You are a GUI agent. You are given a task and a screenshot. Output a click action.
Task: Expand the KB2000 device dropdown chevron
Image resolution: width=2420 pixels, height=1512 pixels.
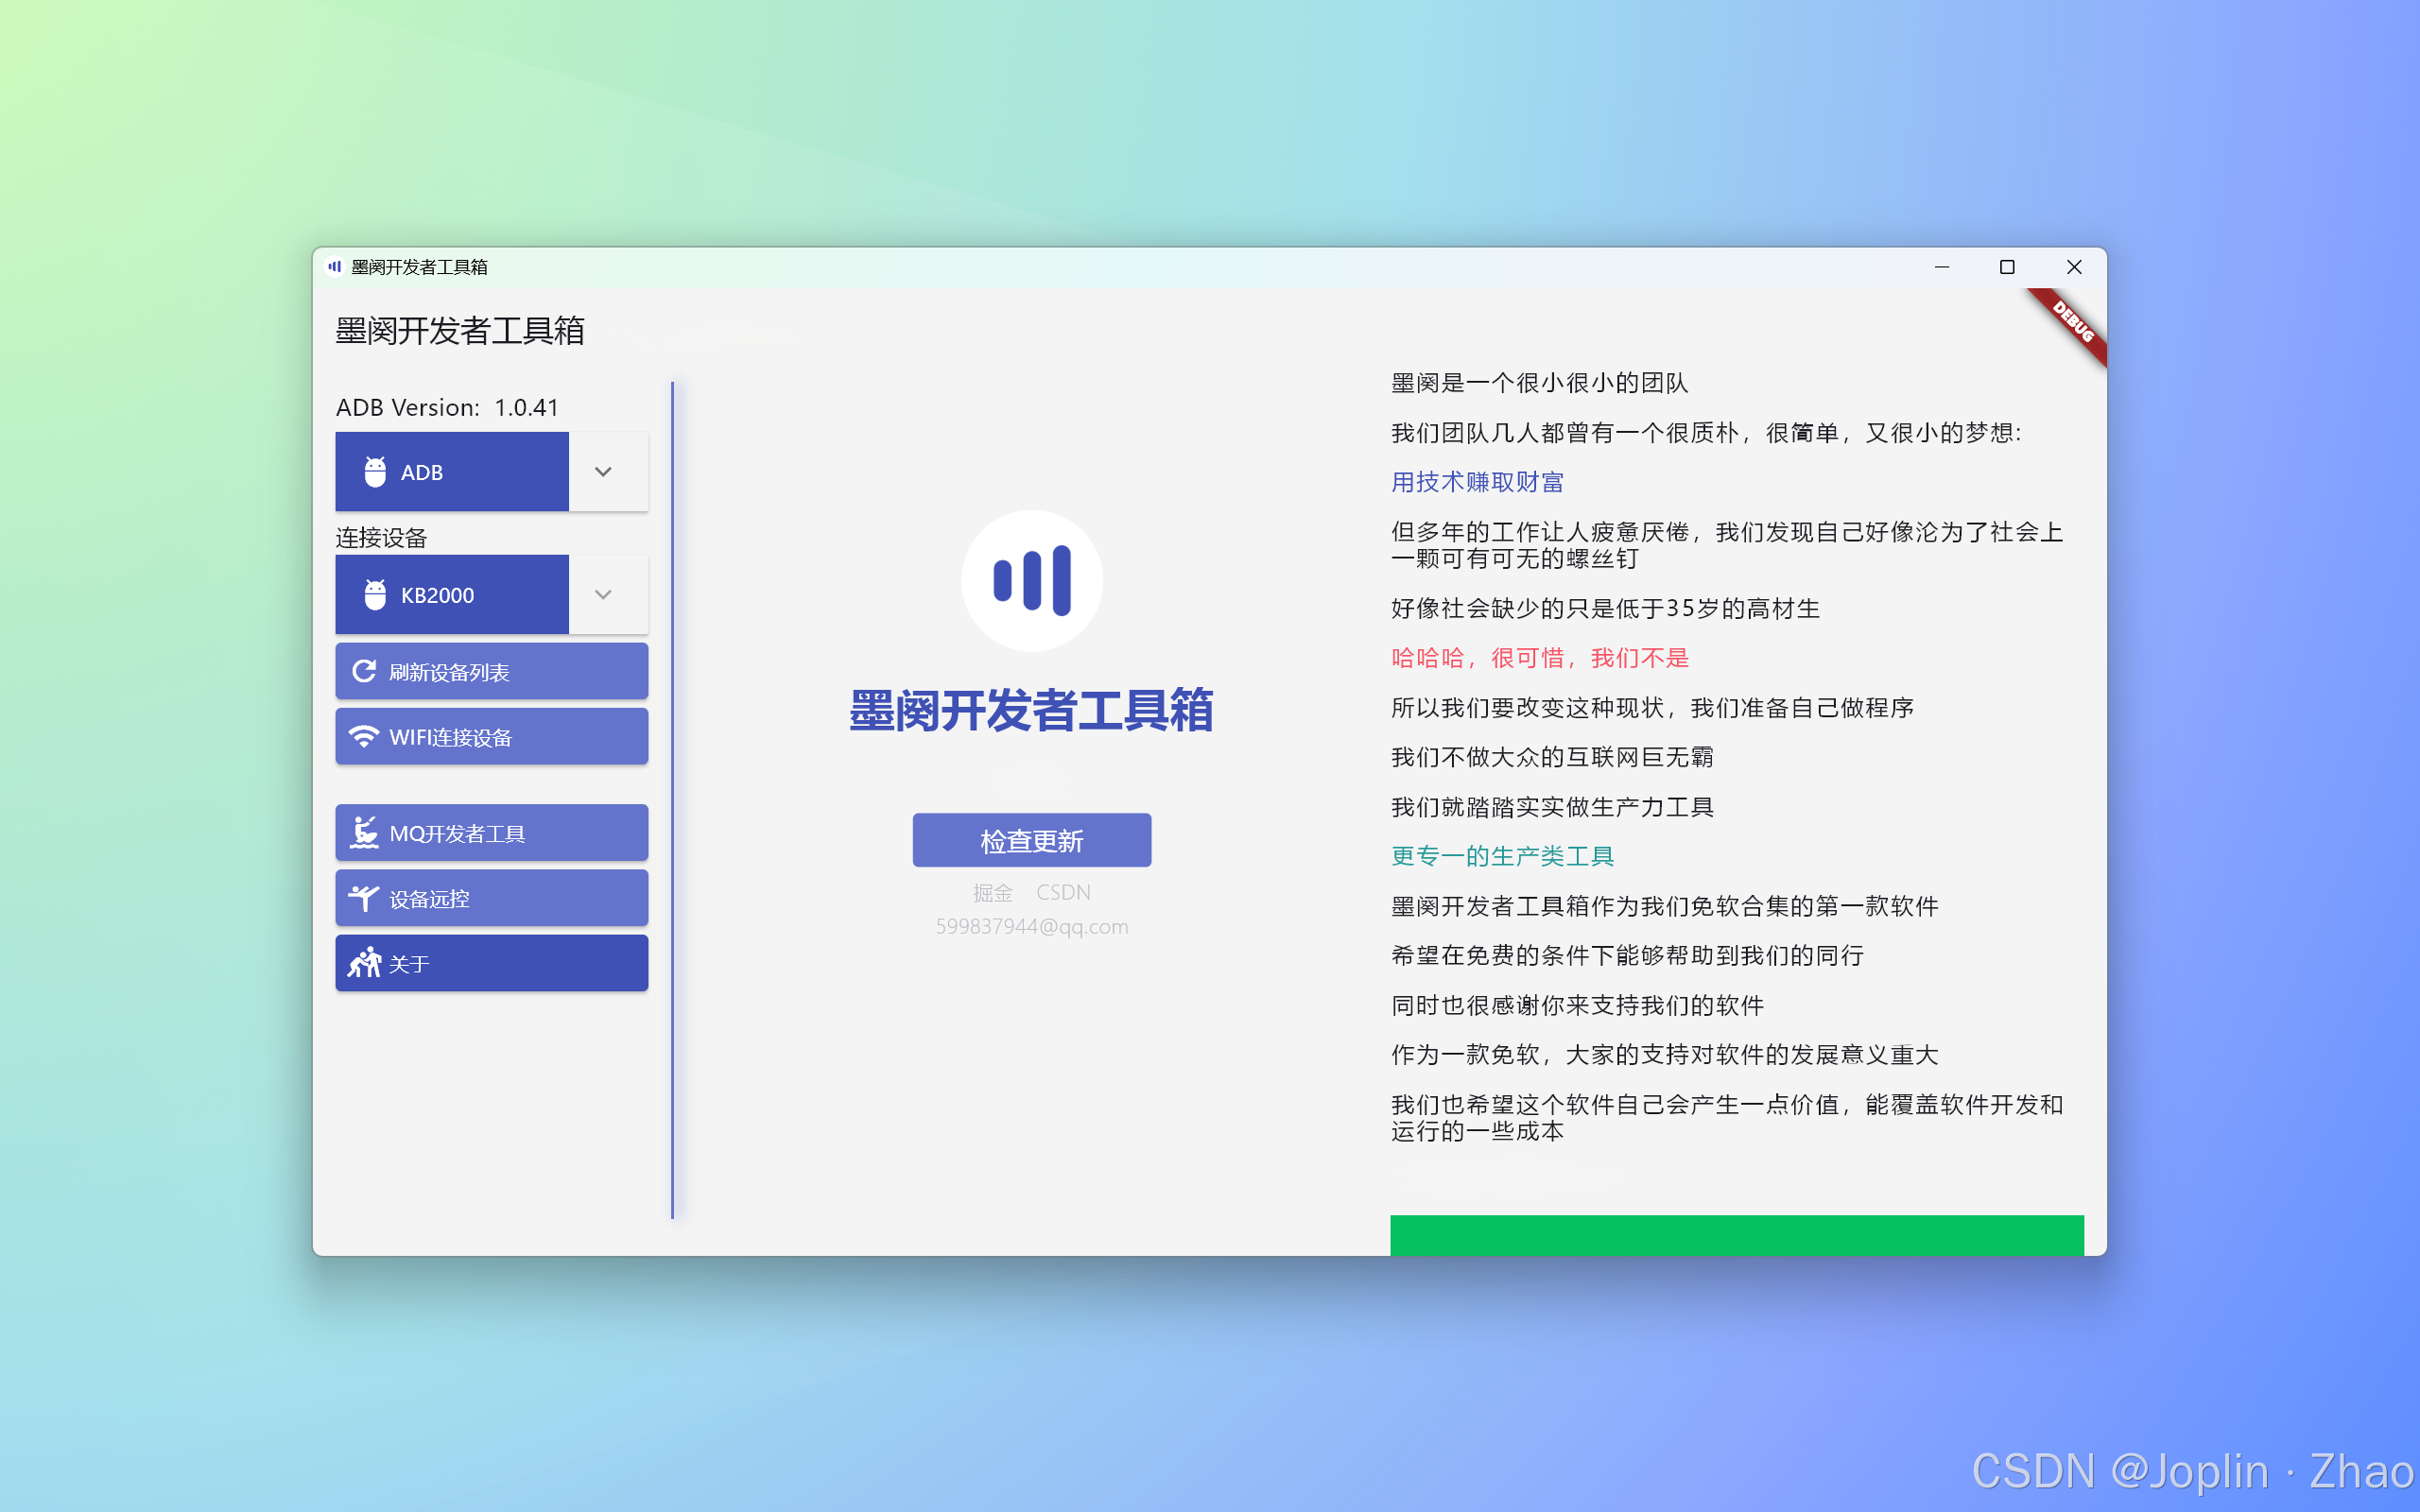coord(603,595)
